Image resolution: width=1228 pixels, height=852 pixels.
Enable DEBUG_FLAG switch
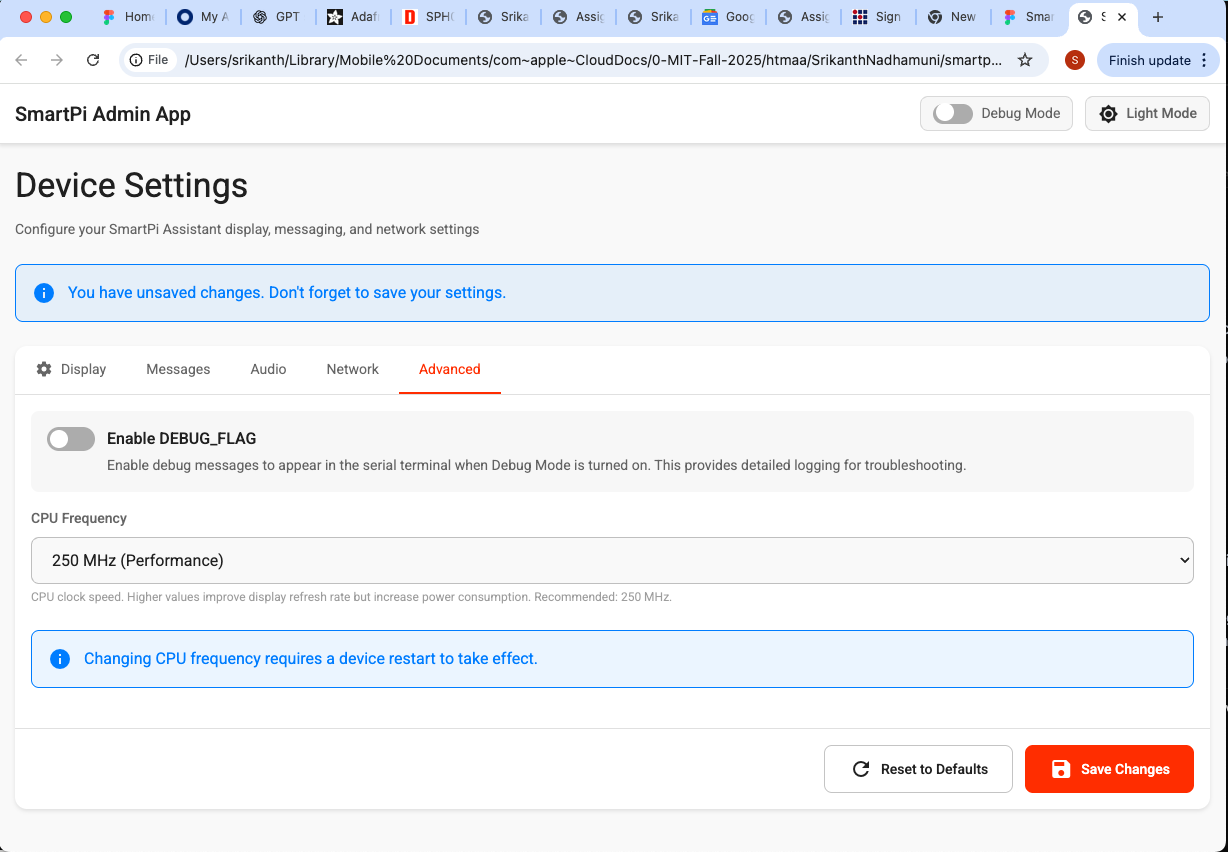pos(70,439)
